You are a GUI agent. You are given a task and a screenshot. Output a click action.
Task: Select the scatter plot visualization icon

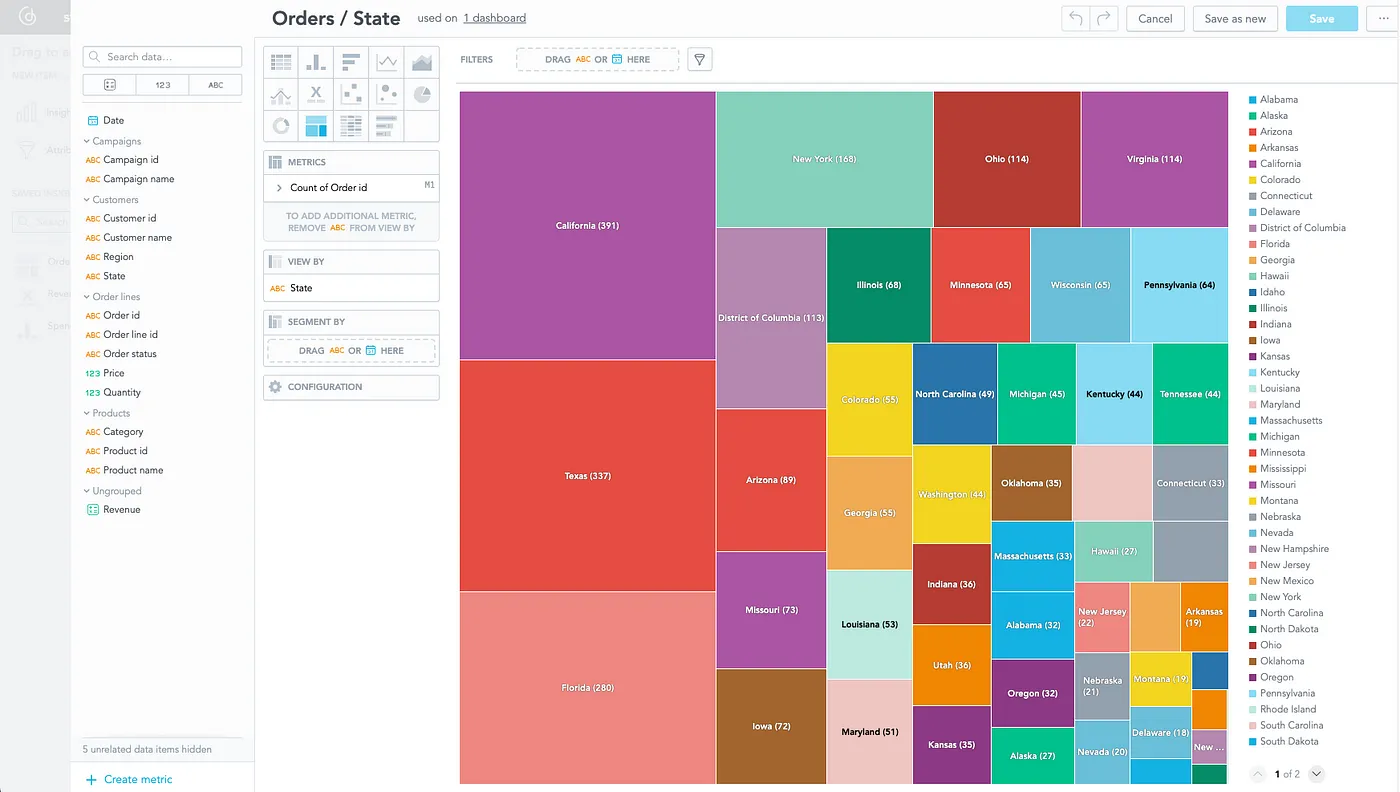[351, 94]
